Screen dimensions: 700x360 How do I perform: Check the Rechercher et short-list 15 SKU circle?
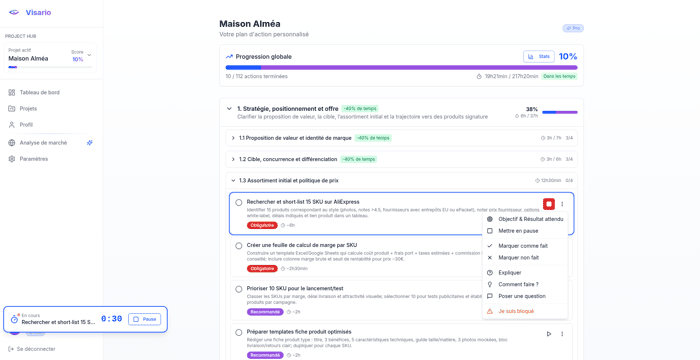tap(238, 202)
